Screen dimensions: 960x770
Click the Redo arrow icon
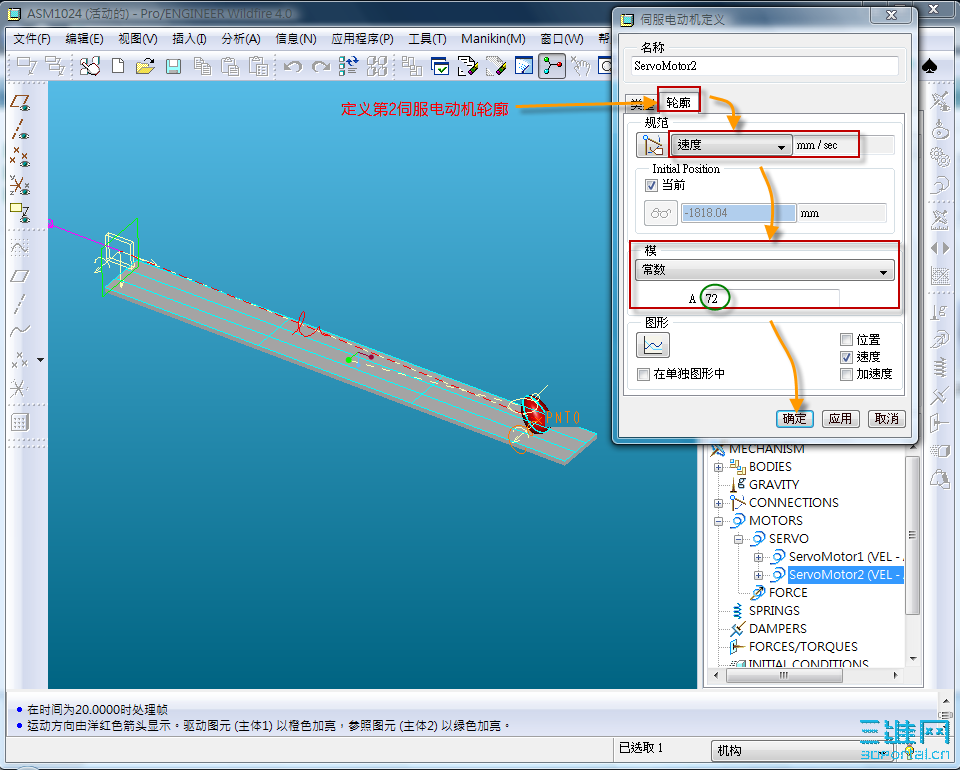tap(321, 65)
